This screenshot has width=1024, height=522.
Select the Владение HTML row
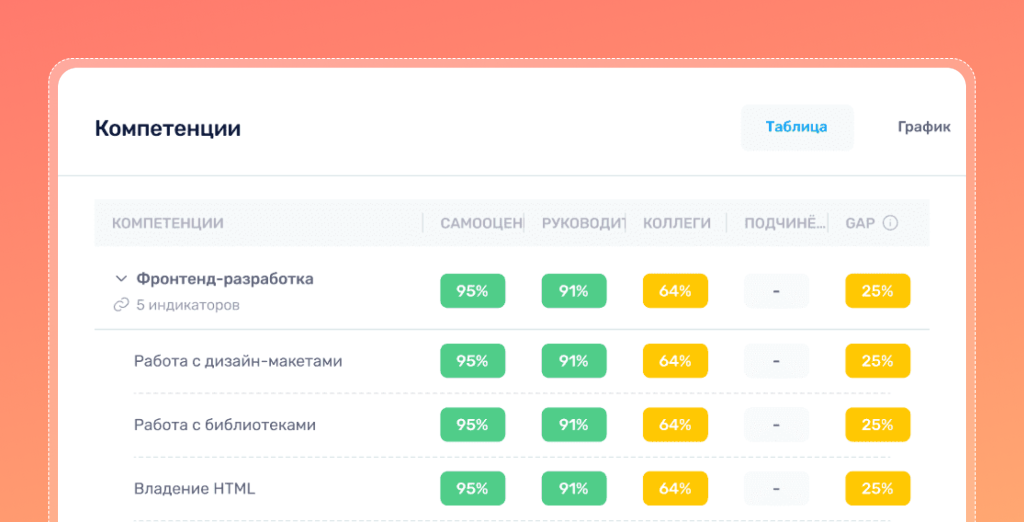(x=511, y=489)
